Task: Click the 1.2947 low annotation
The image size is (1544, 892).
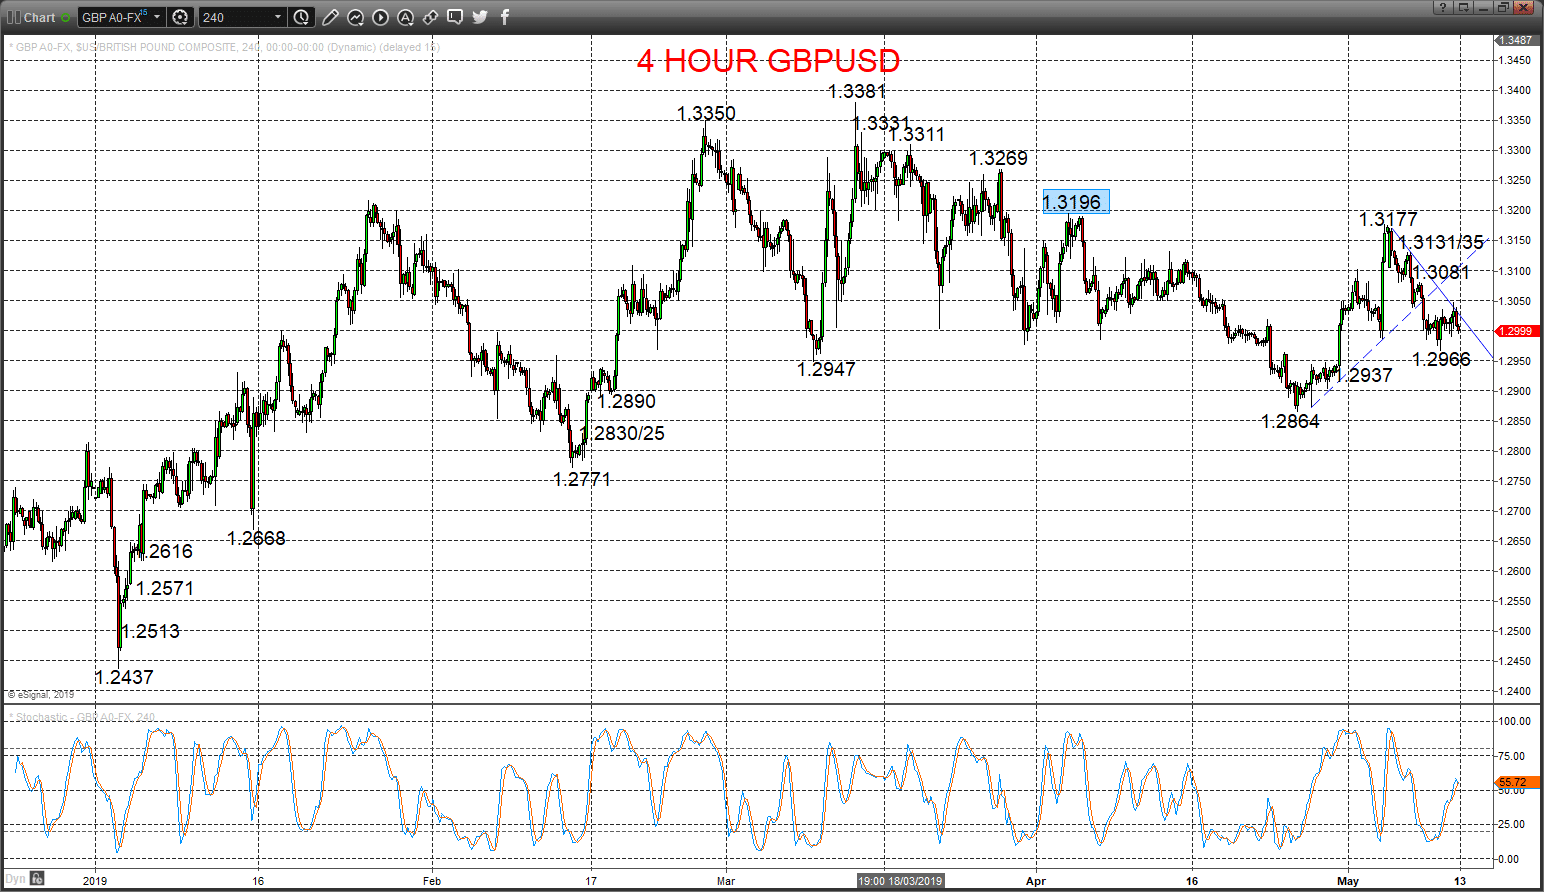Action: (826, 369)
